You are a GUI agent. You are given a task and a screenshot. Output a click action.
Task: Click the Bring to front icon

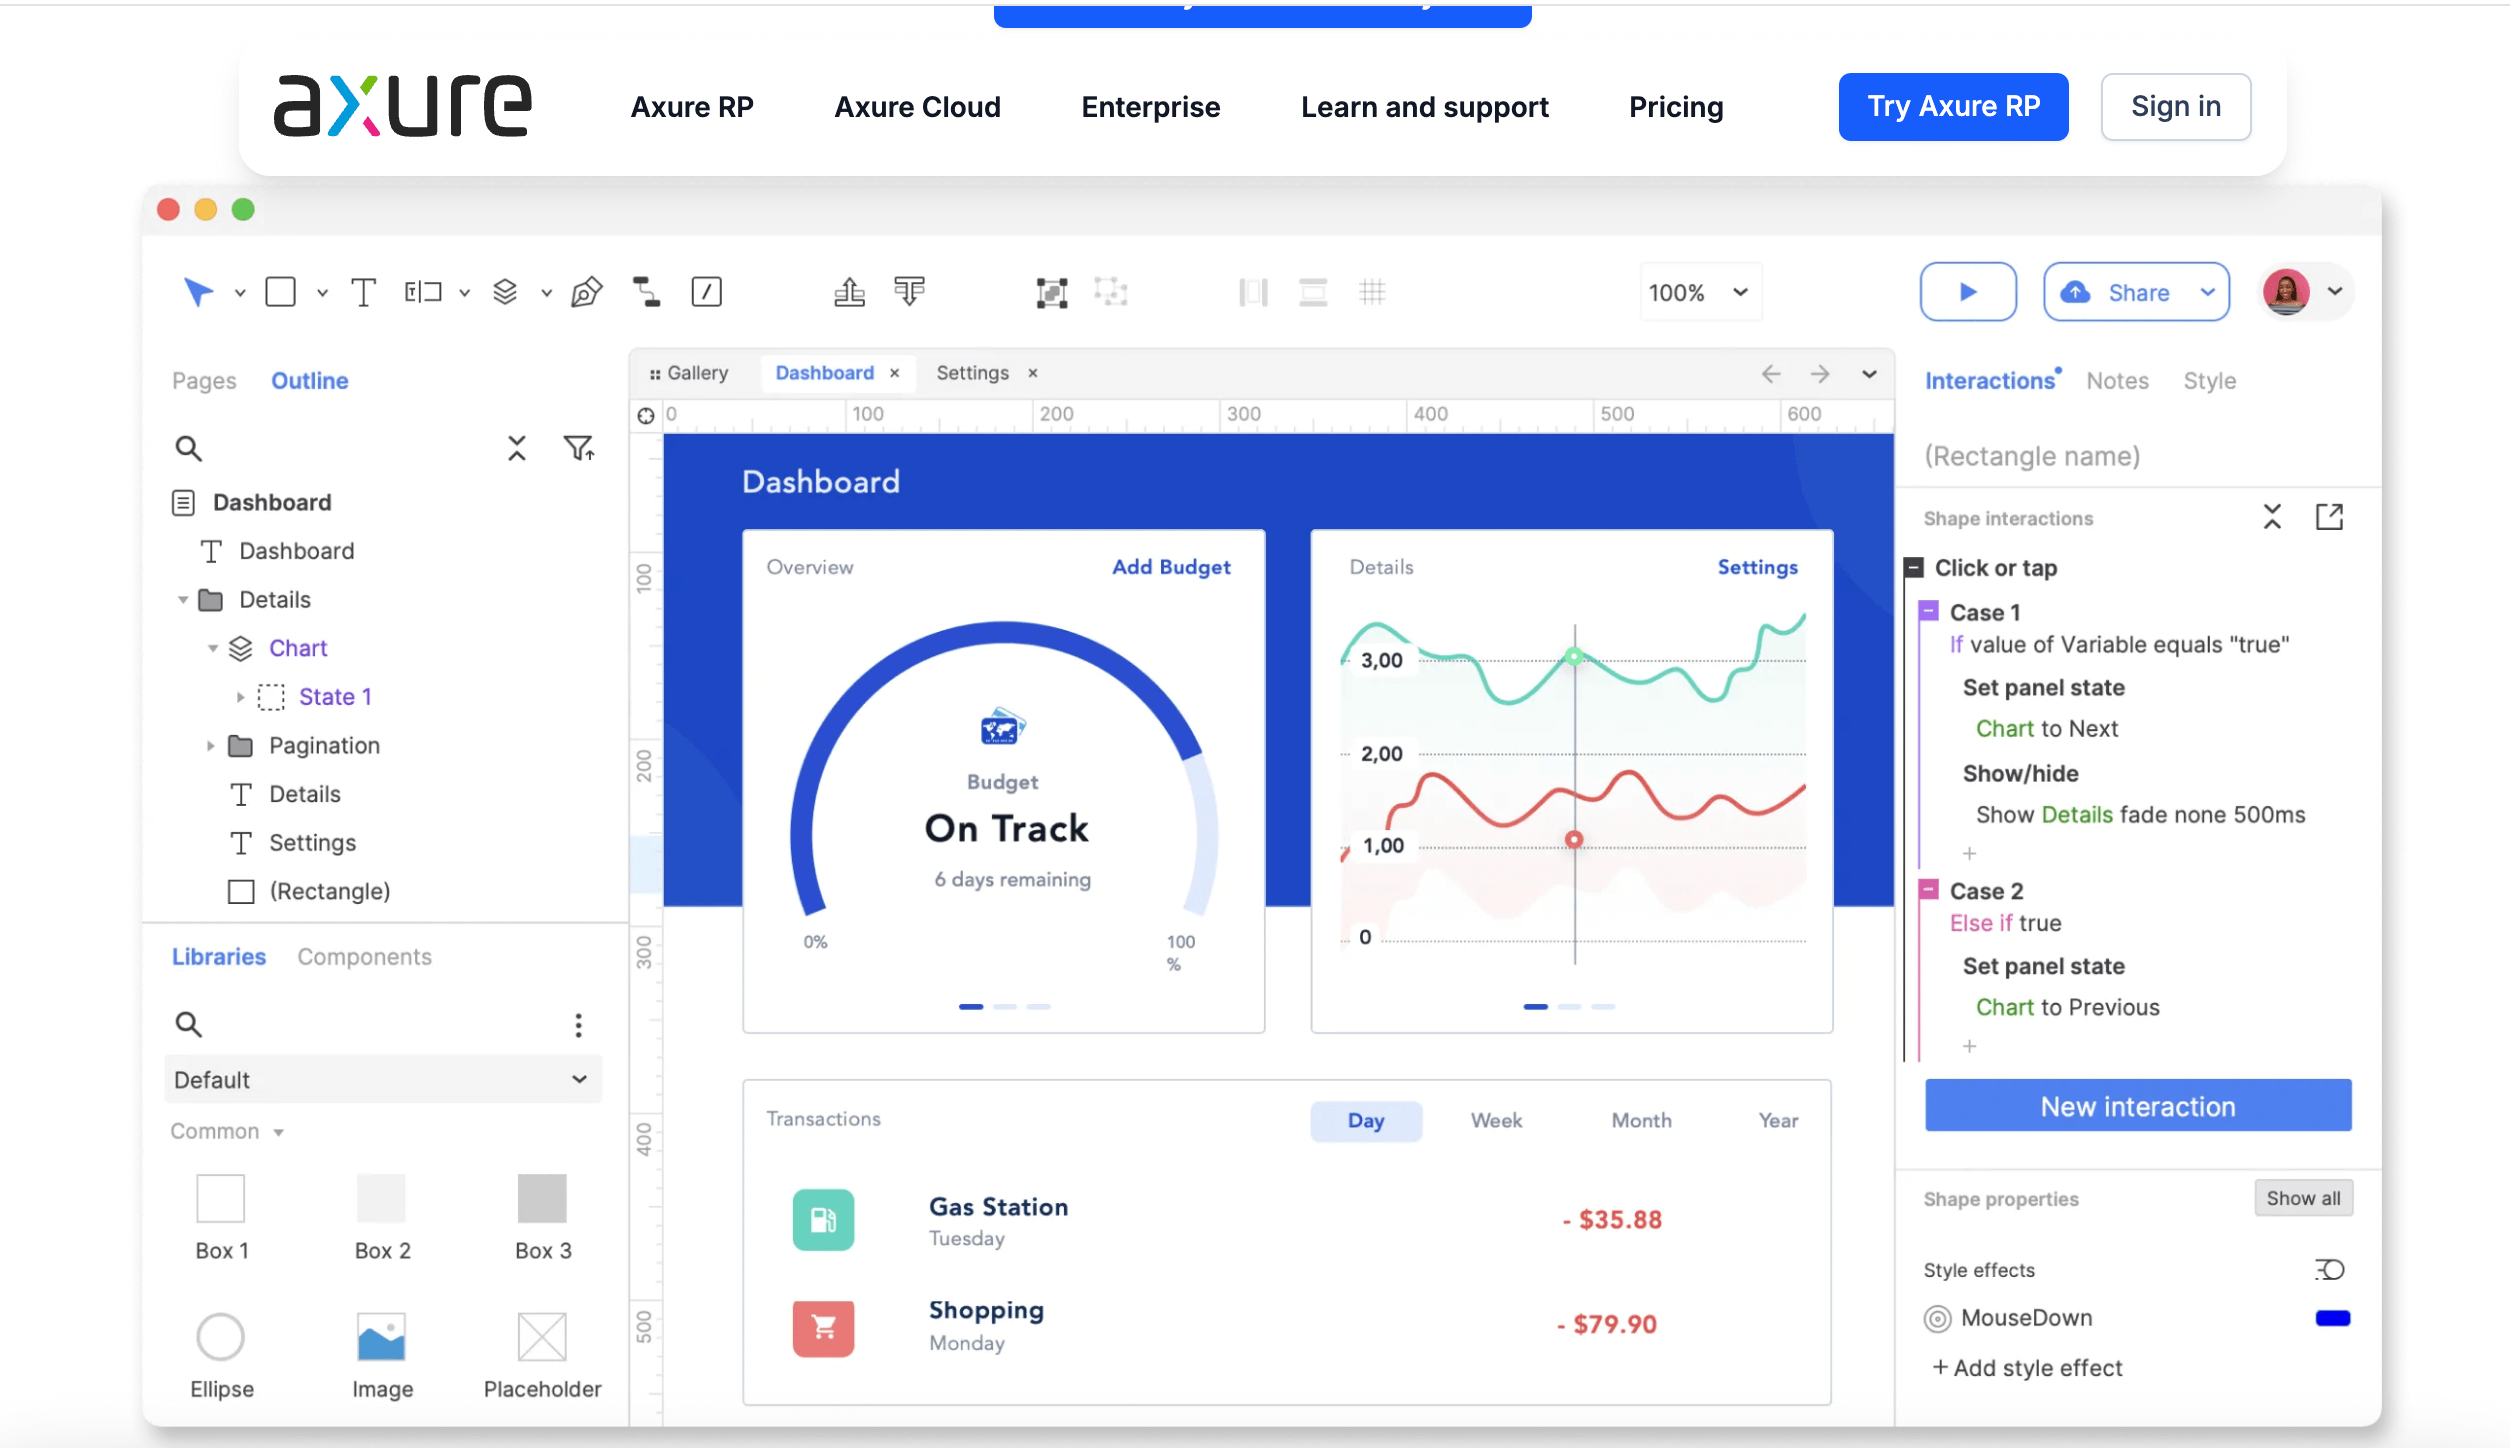849,292
